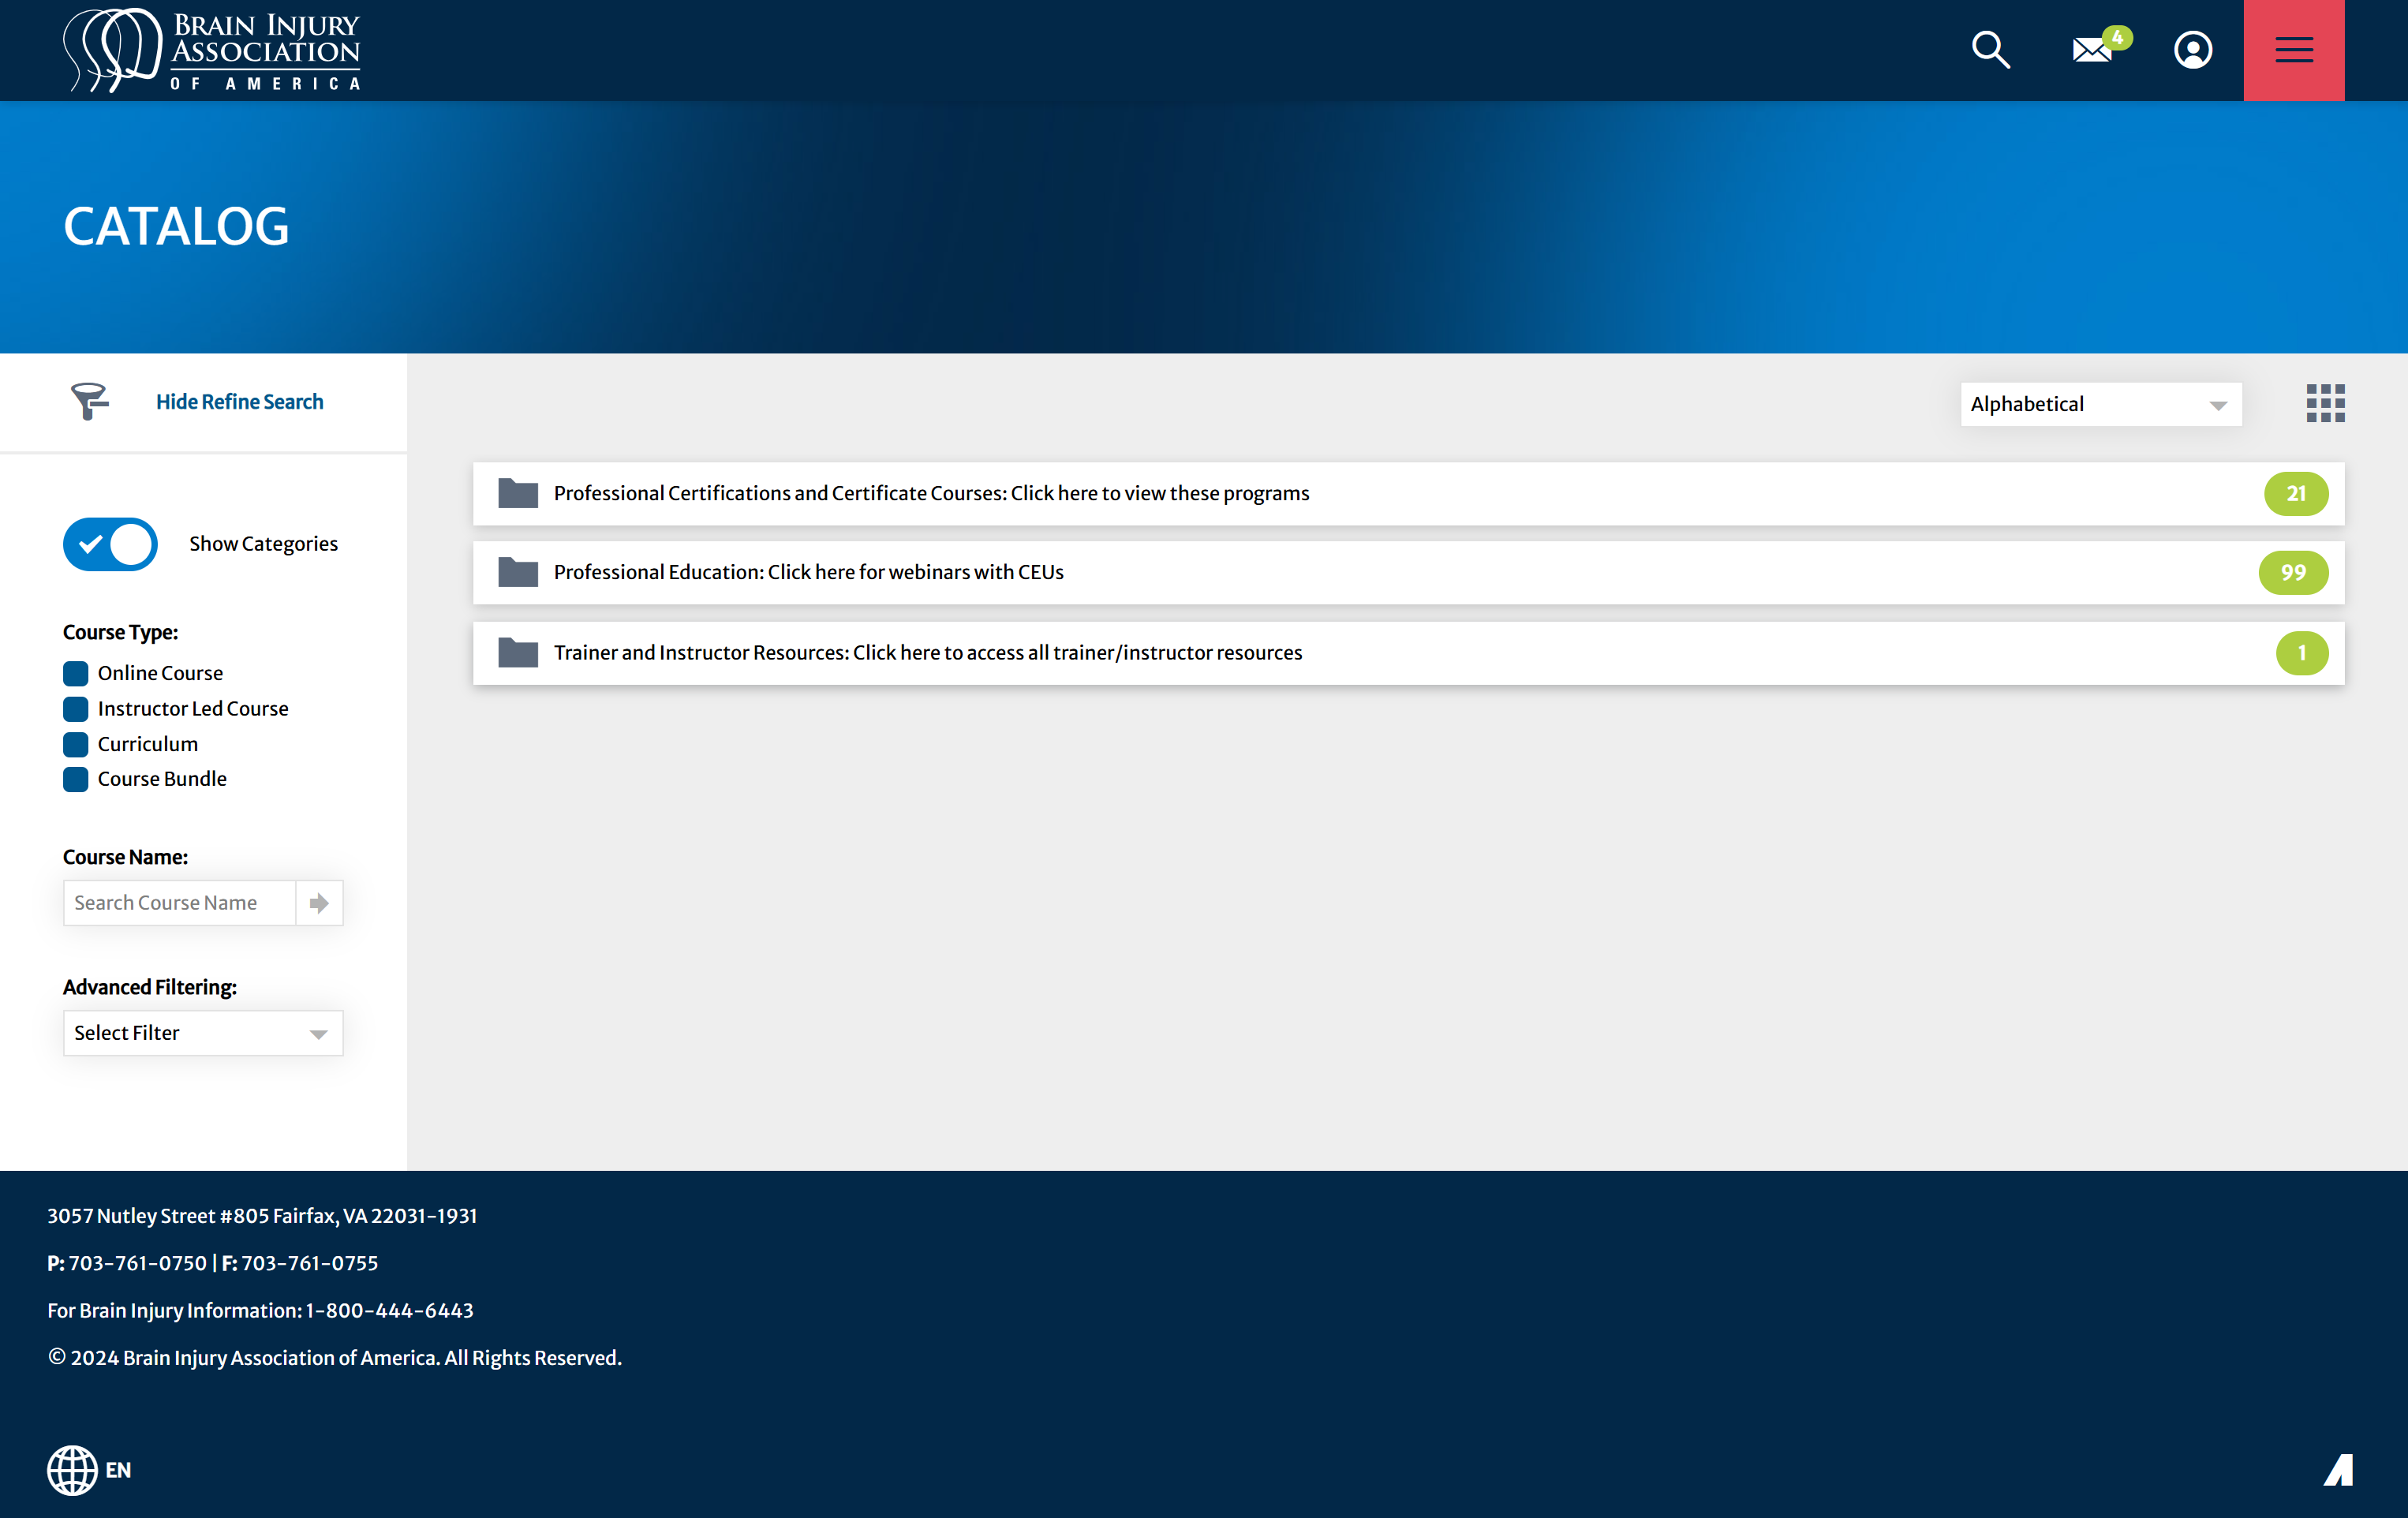Click the brain injury information number 1-800-444-6443

(389, 1311)
